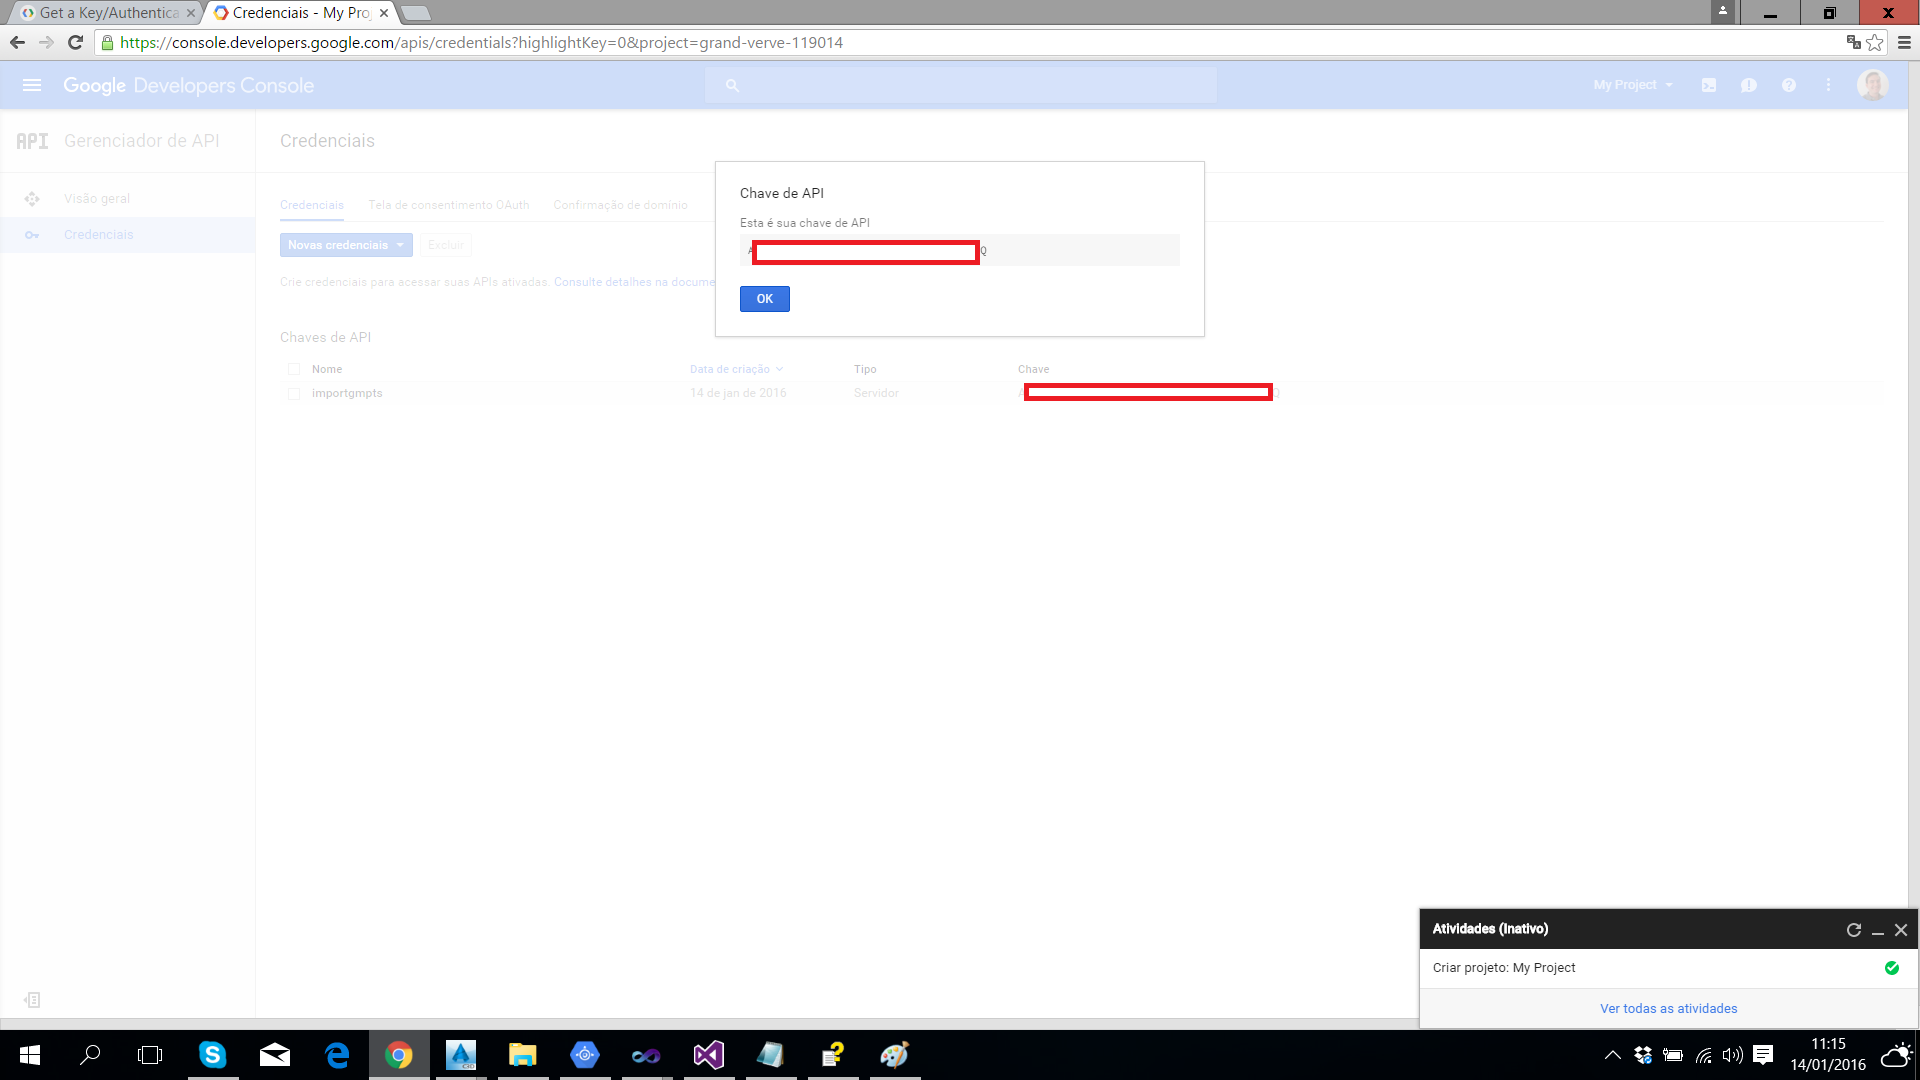Go back in browser history
Viewport: 1920px width, 1080px height.
point(17,42)
